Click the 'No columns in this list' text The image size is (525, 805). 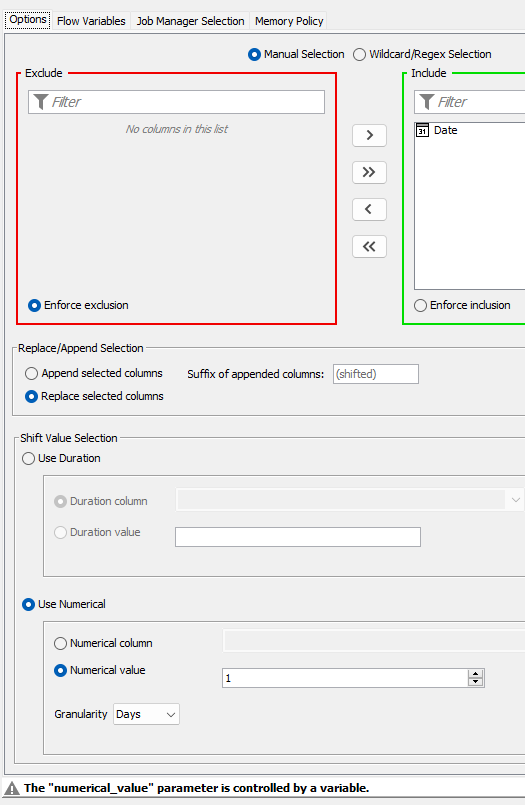(x=177, y=129)
